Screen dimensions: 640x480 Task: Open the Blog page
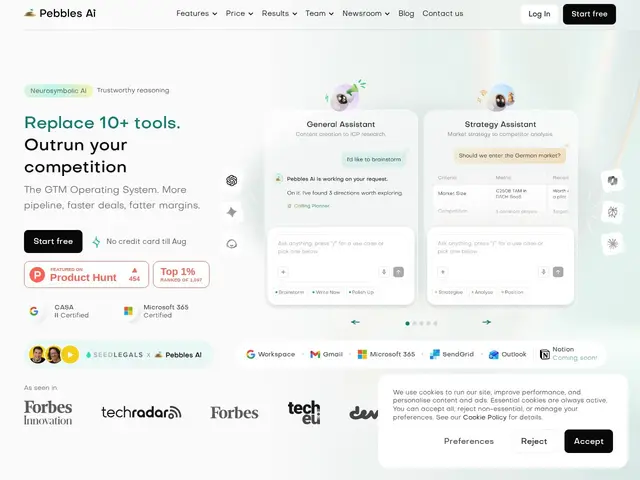(406, 13)
